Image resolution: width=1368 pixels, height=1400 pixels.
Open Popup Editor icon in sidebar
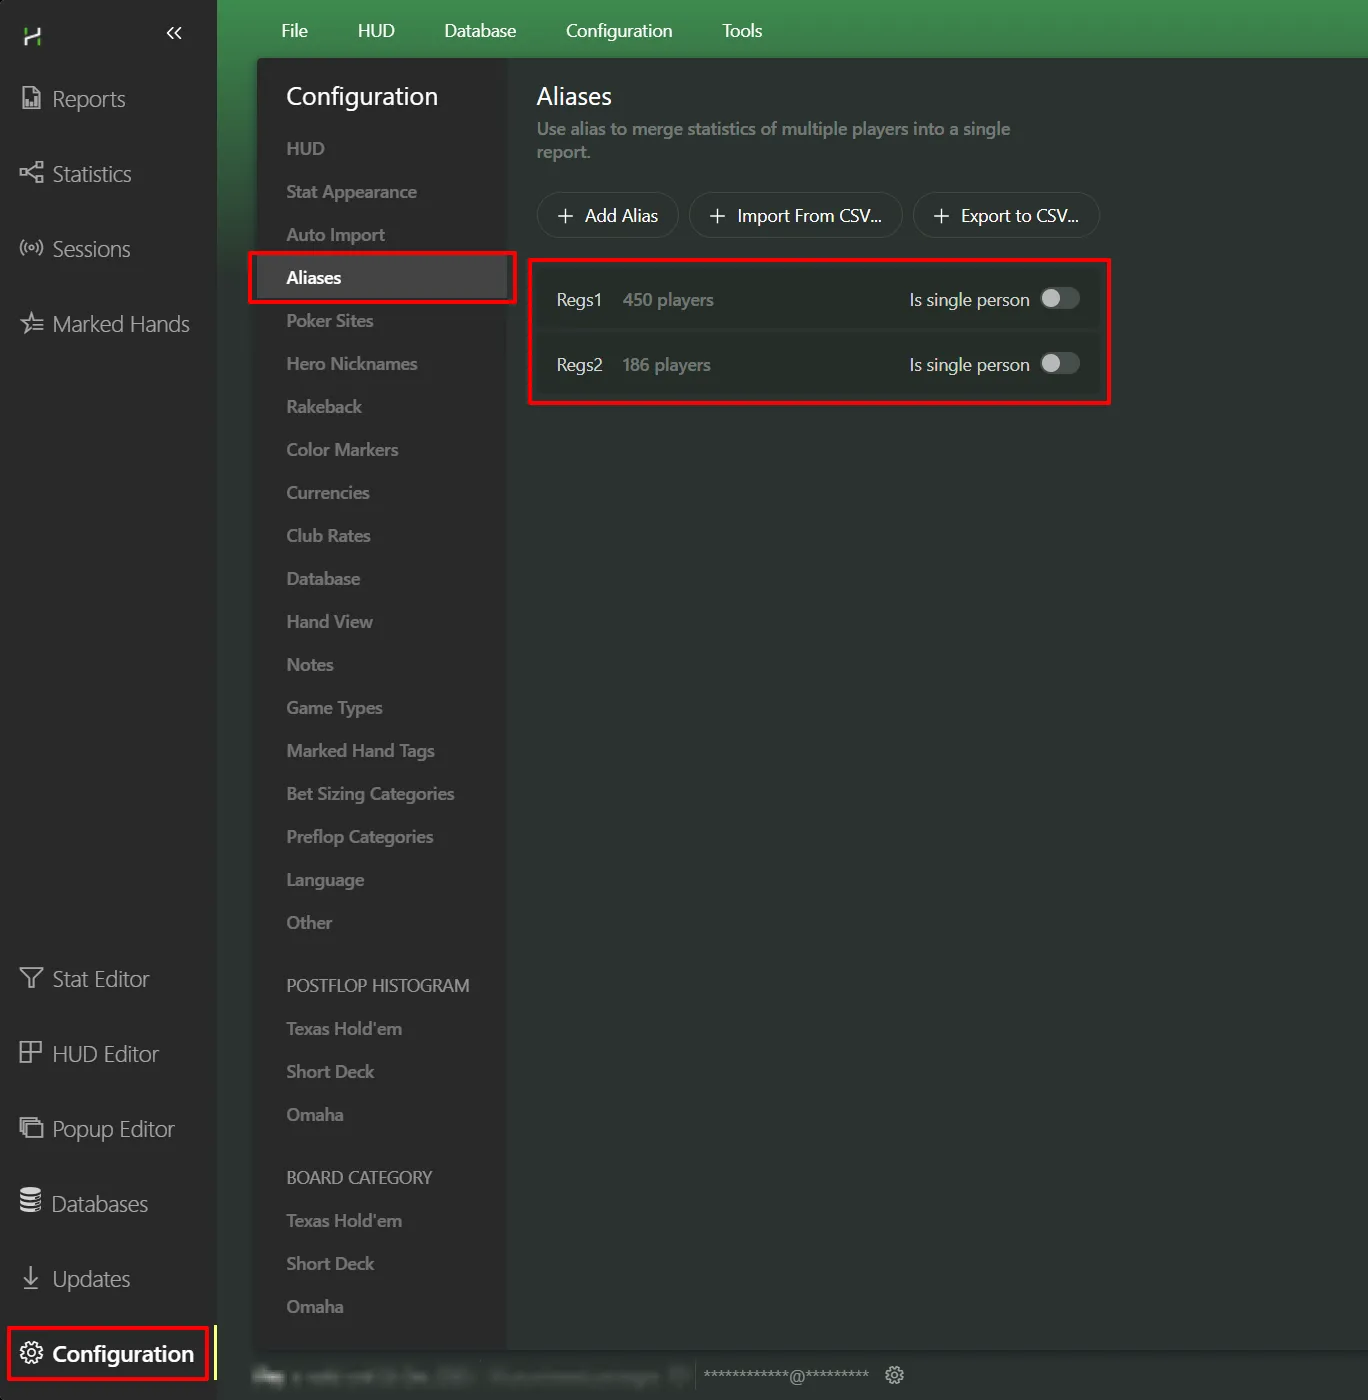[31, 1128]
